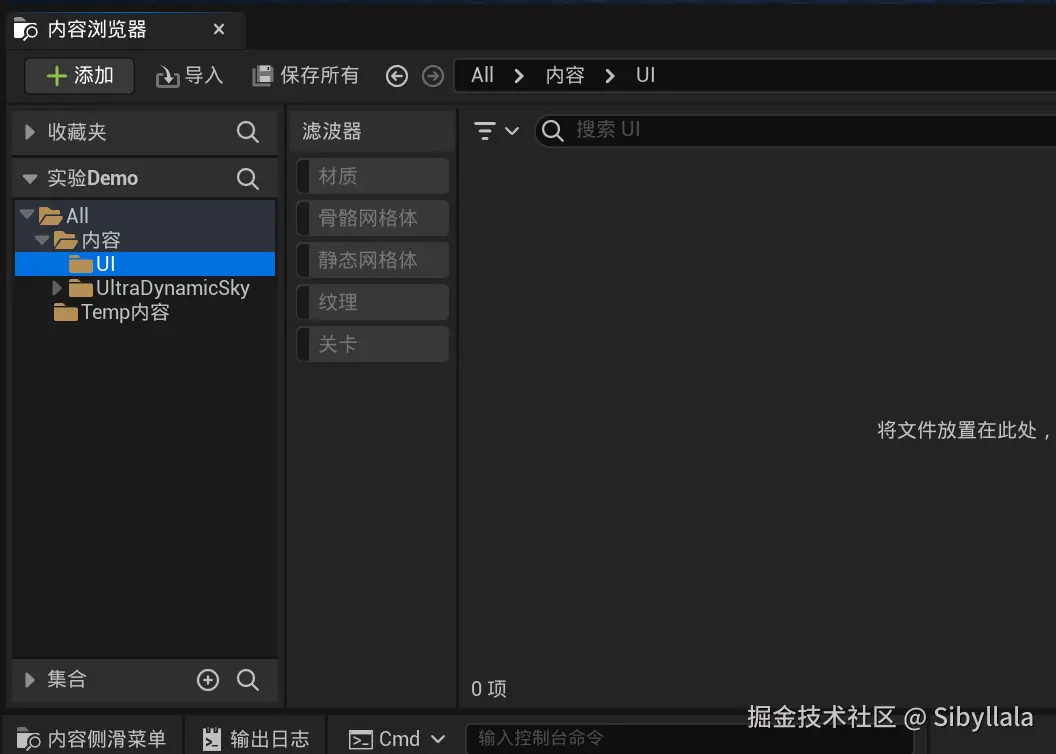
Task: Search collections with magnifier icon
Action: click(x=248, y=680)
